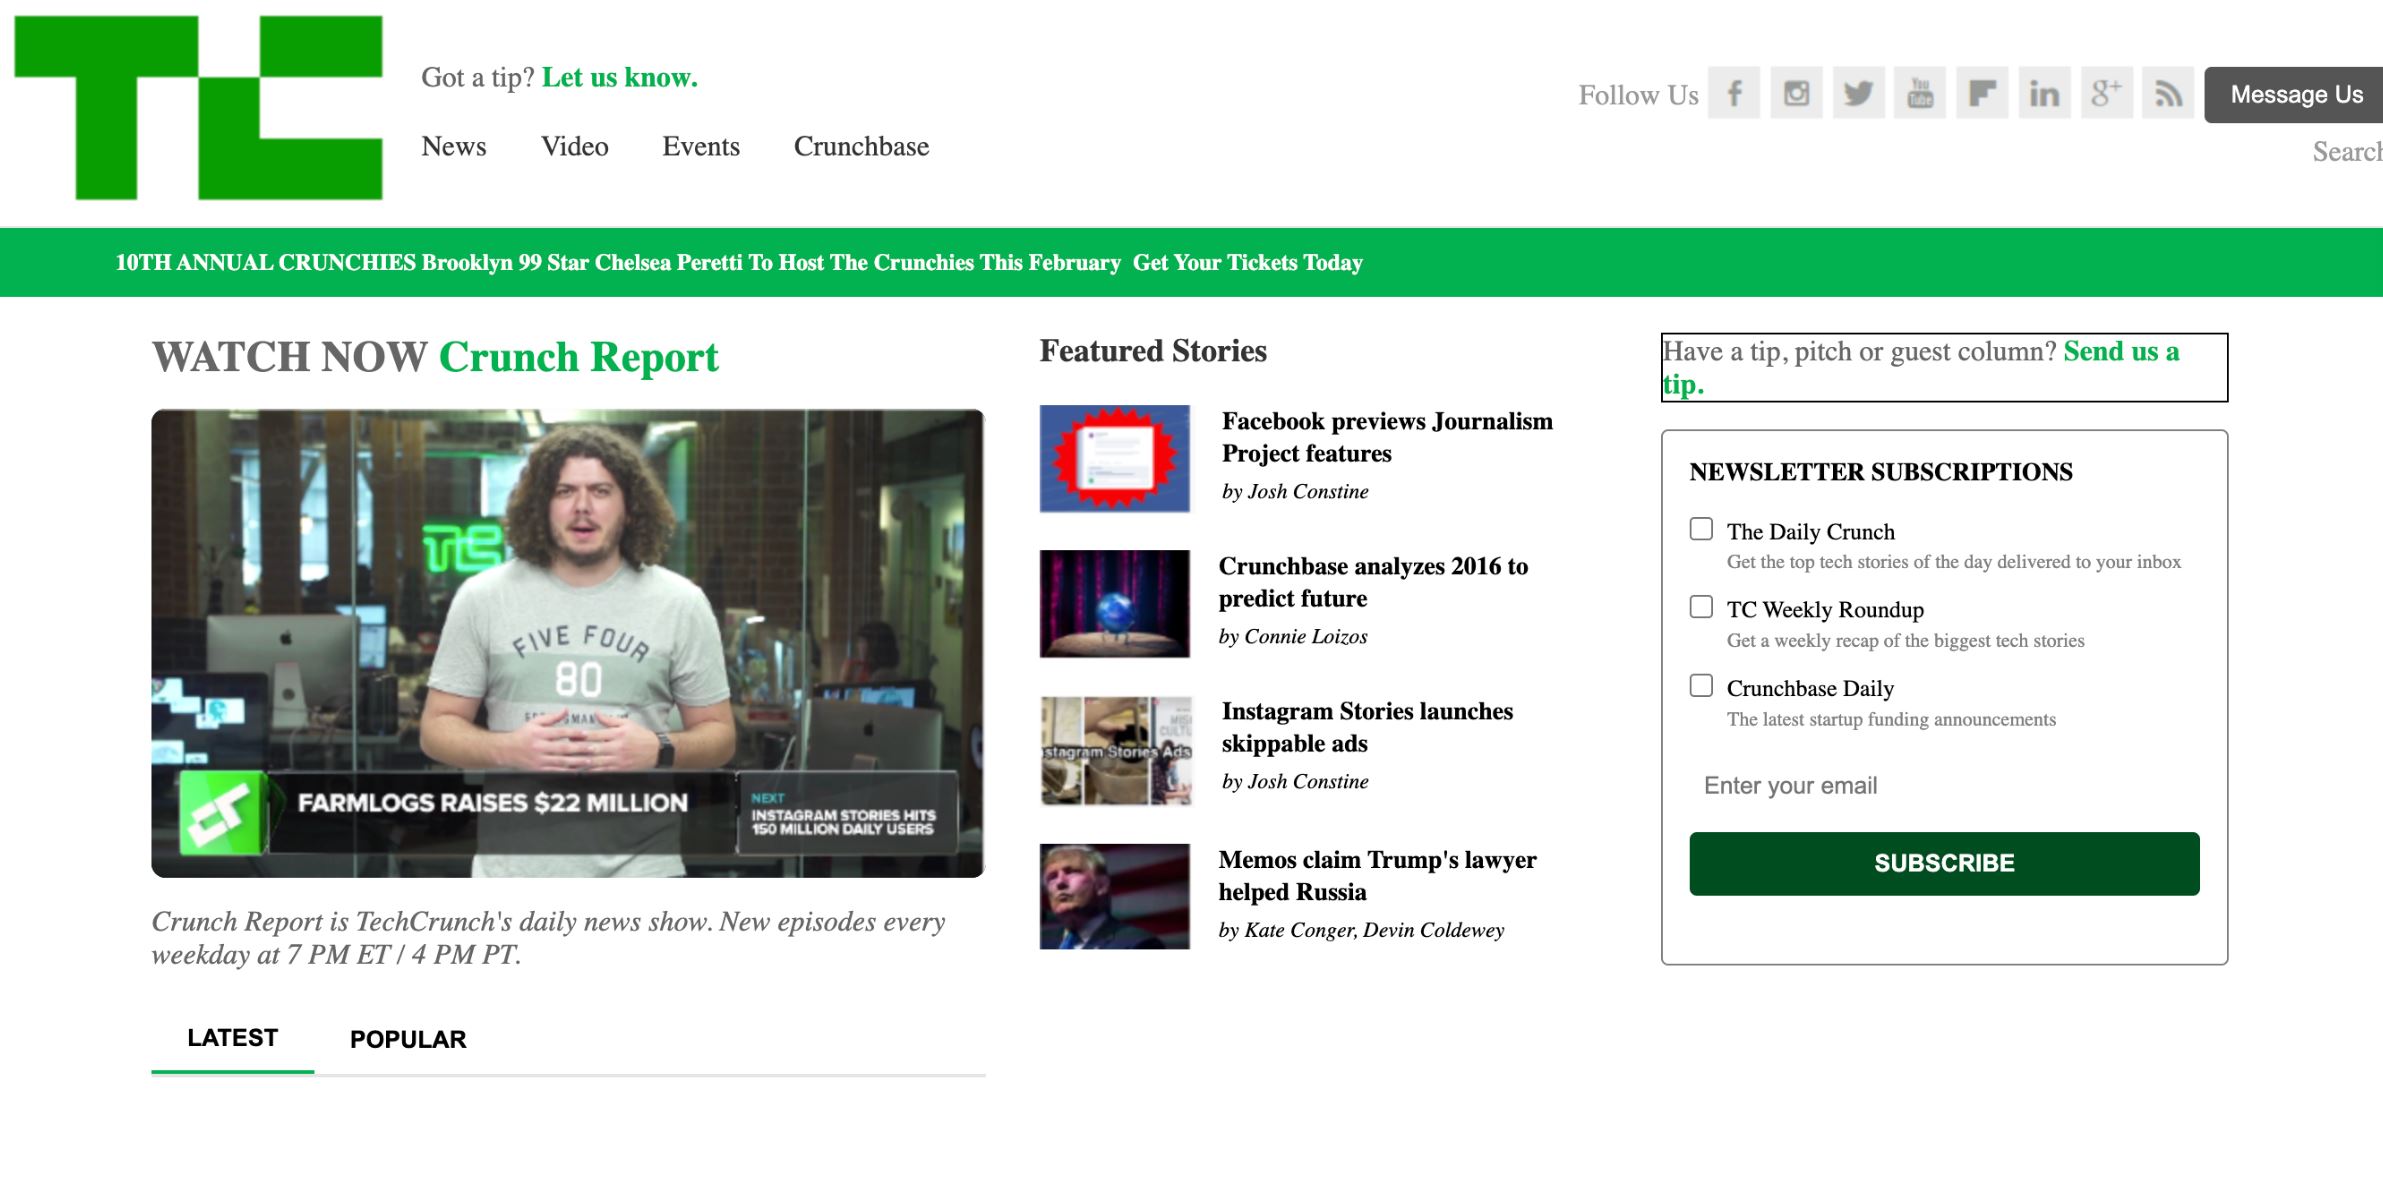Open the Facebook Journalism Project thumbnail
The image size is (2383, 1192).
coord(1115,459)
